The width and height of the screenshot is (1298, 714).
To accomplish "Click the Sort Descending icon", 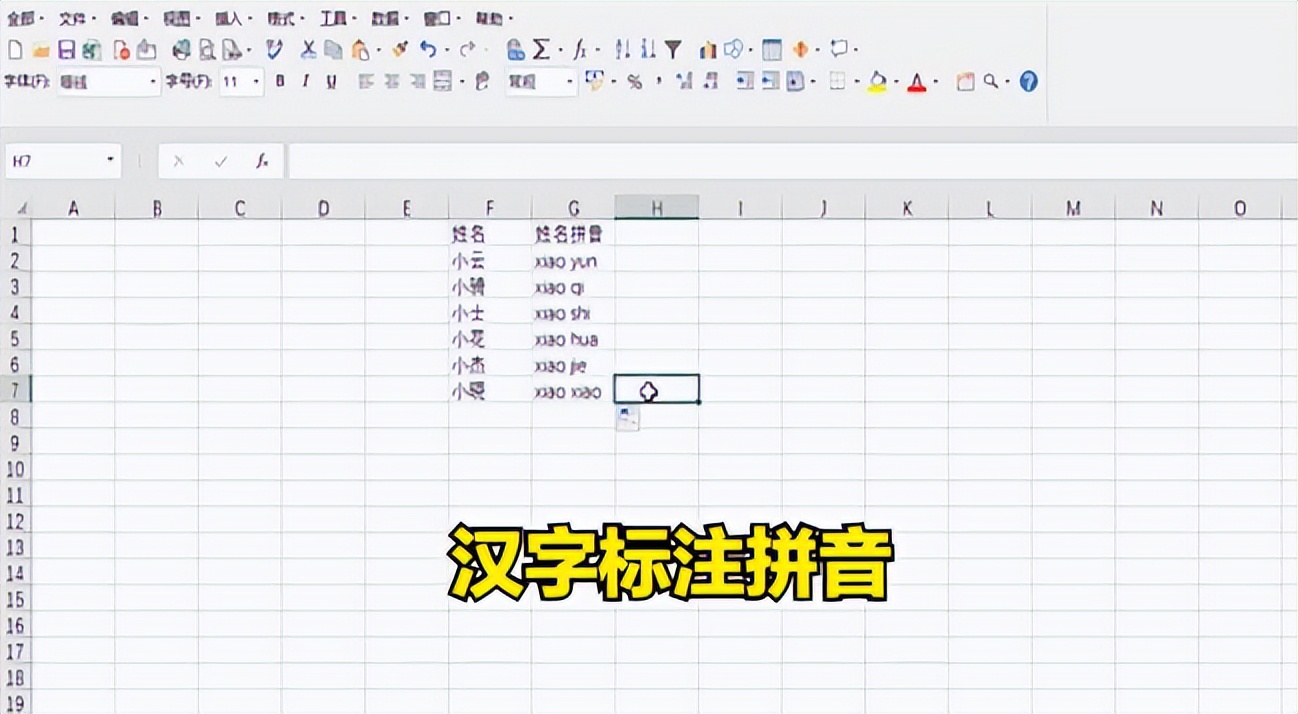I will [647, 49].
